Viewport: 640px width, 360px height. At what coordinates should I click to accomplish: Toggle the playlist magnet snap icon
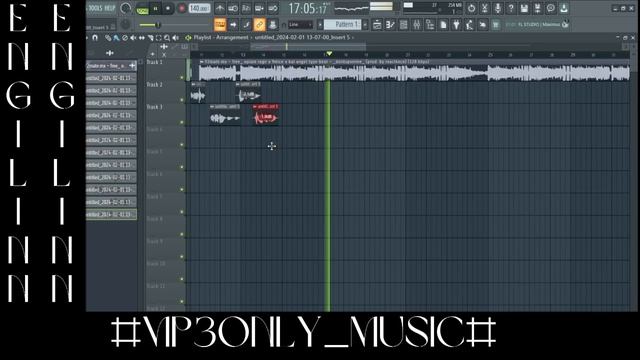[x=95, y=38]
